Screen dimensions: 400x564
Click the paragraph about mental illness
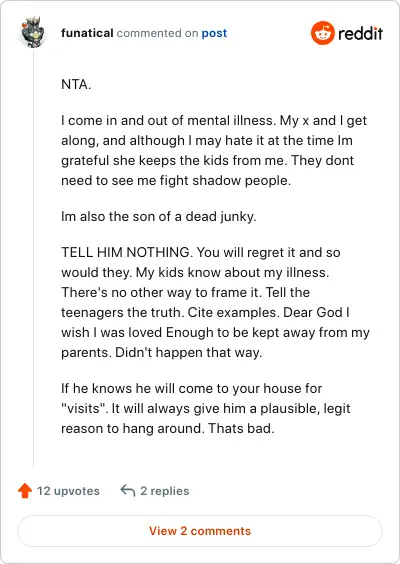[214, 150]
